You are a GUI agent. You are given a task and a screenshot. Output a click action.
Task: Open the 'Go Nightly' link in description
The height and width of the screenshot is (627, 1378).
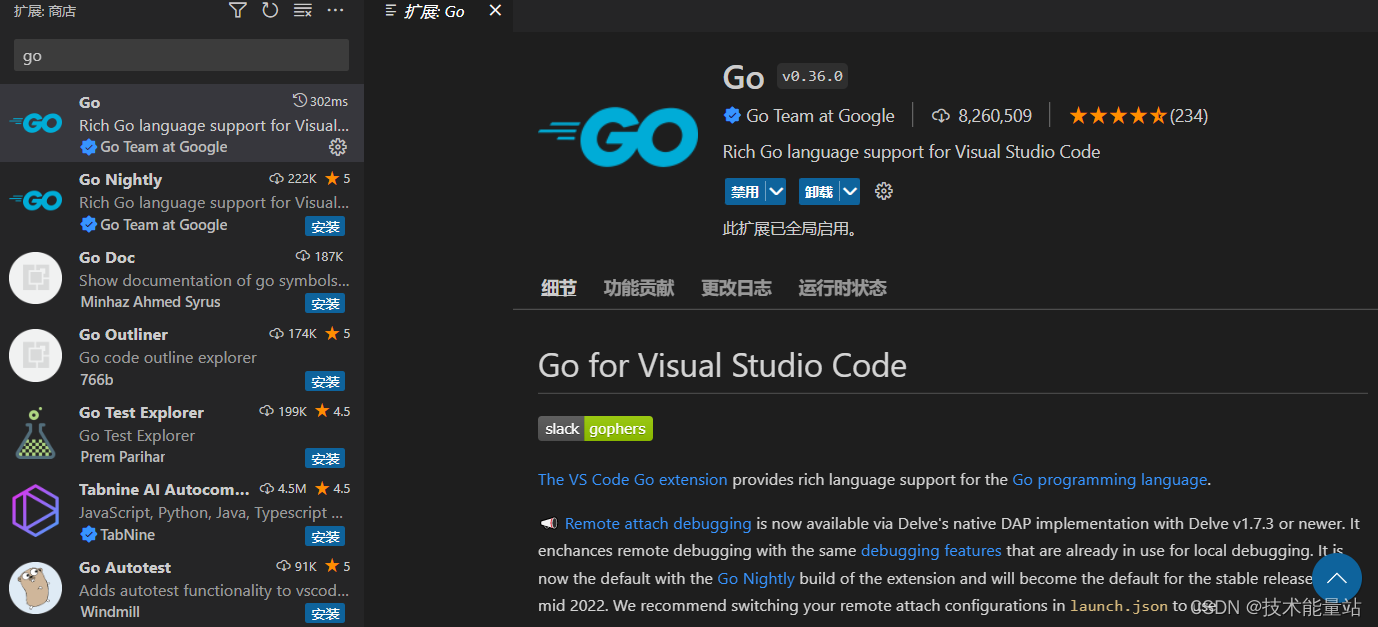(756, 578)
